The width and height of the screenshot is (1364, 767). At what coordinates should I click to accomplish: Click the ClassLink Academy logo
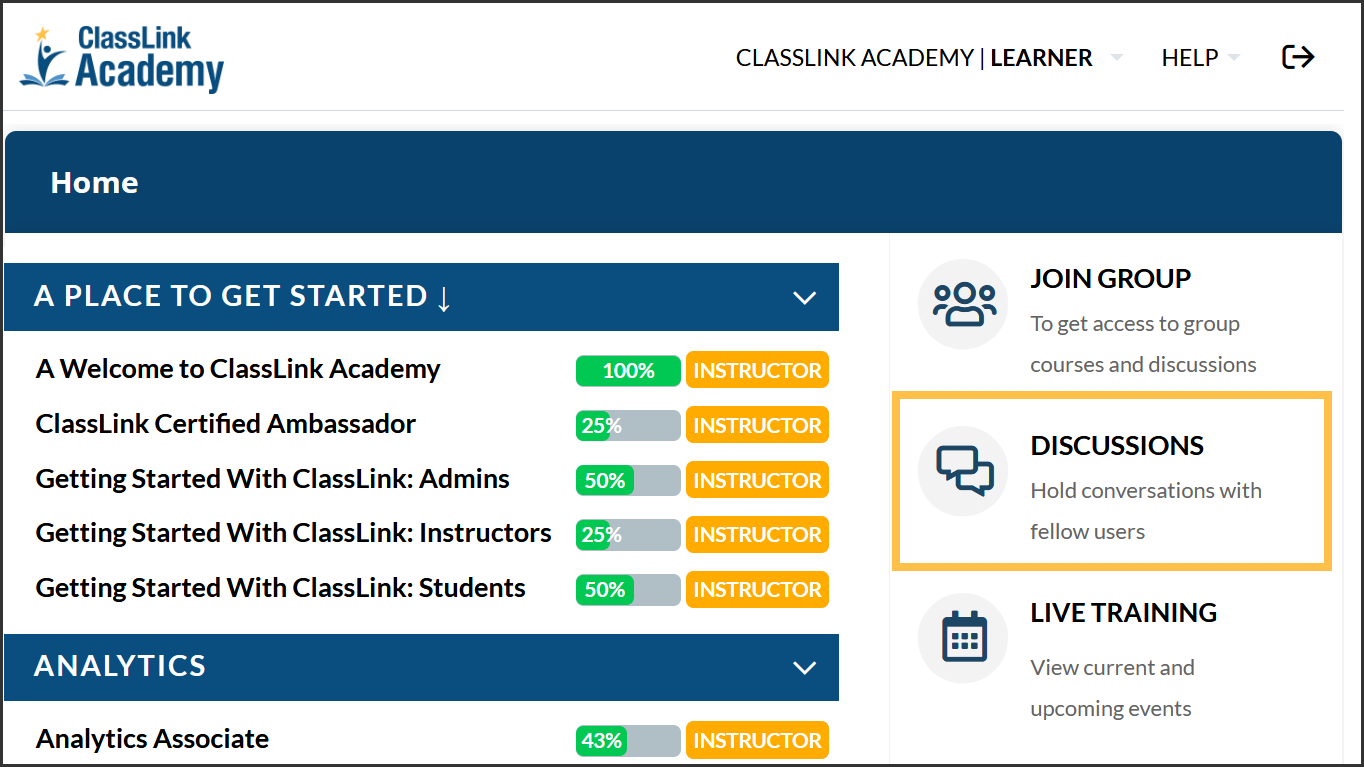[x=122, y=60]
